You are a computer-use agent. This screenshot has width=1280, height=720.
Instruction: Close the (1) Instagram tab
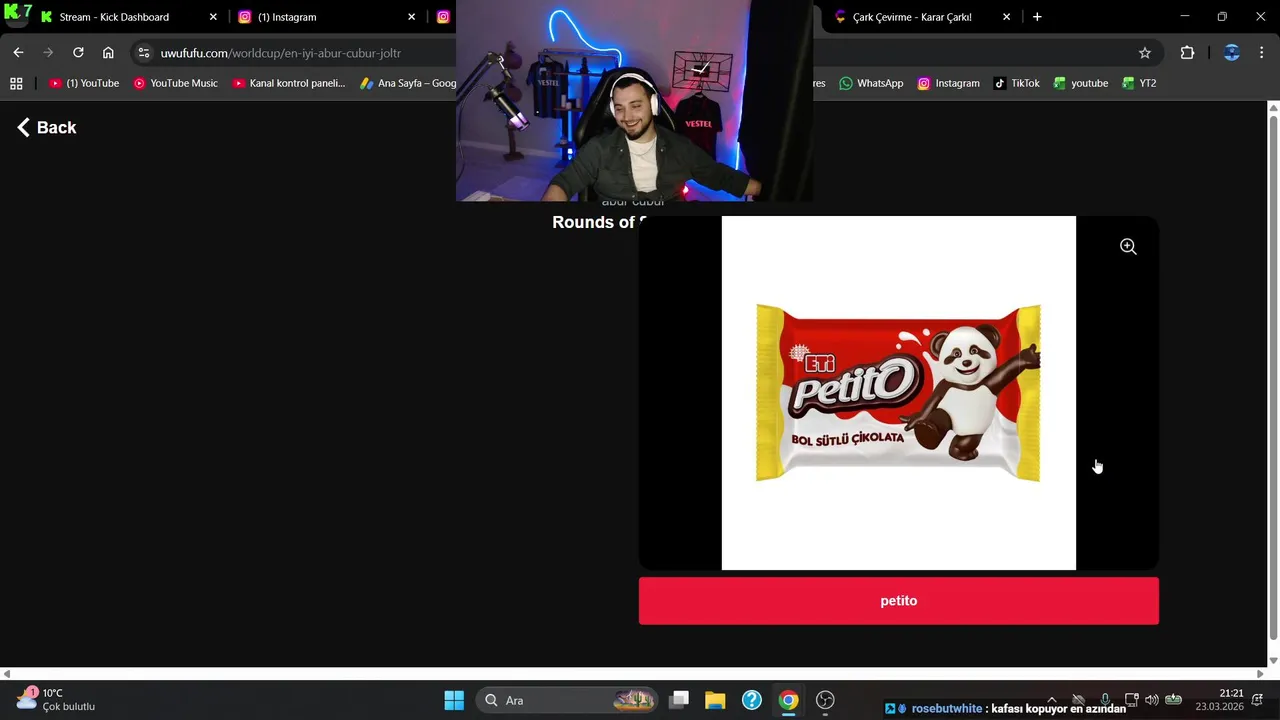[411, 17]
